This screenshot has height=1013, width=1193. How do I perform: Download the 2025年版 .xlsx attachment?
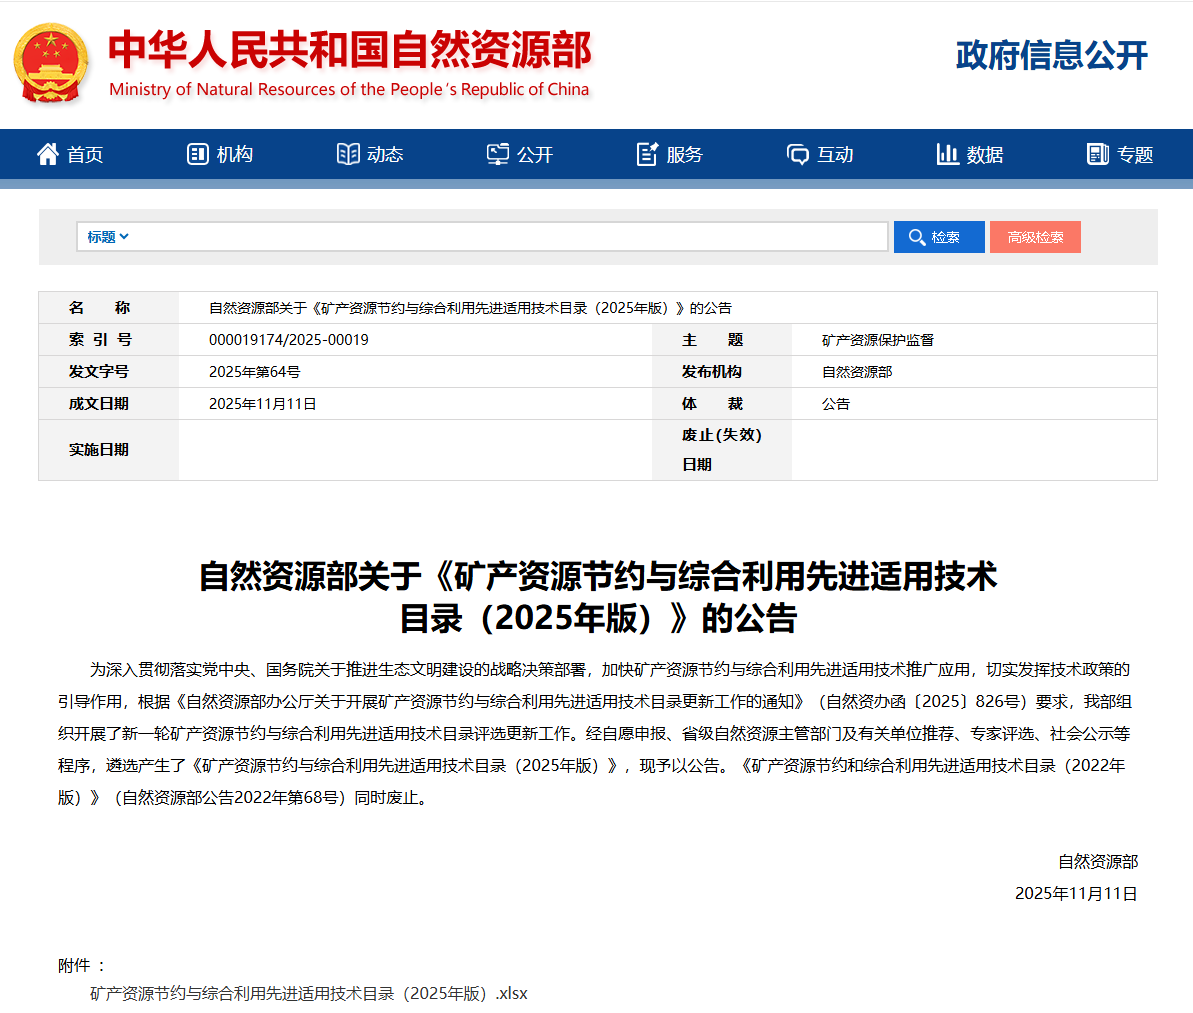pyautogui.click(x=308, y=993)
